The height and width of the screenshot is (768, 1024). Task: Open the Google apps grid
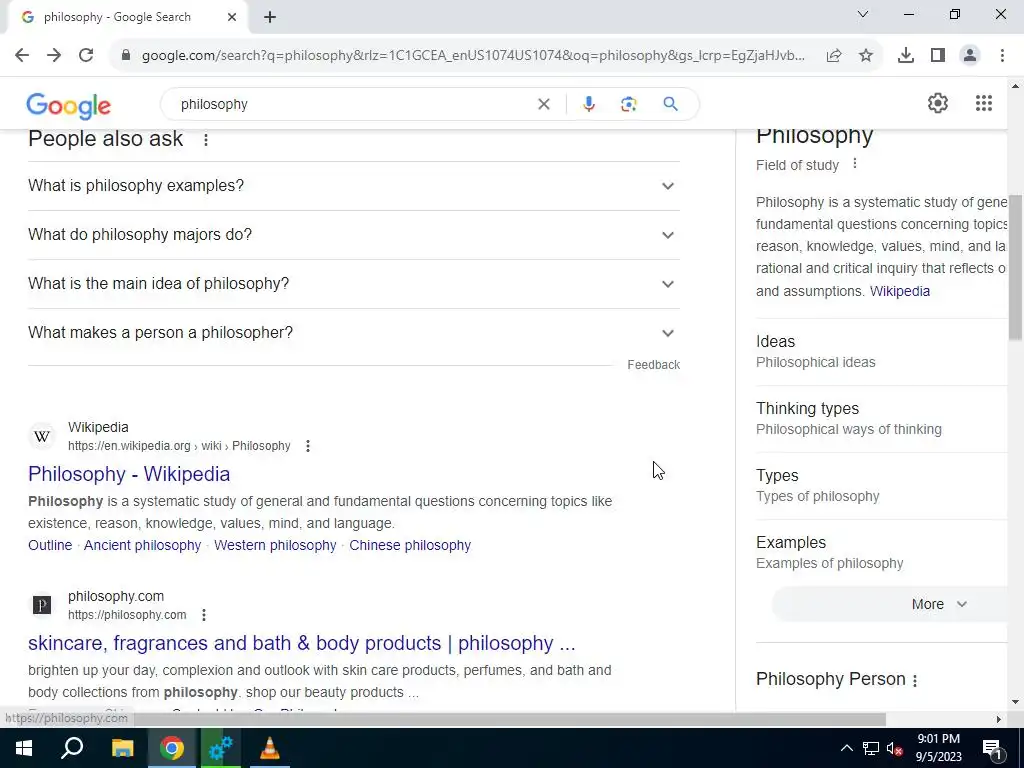[x=984, y=103]
